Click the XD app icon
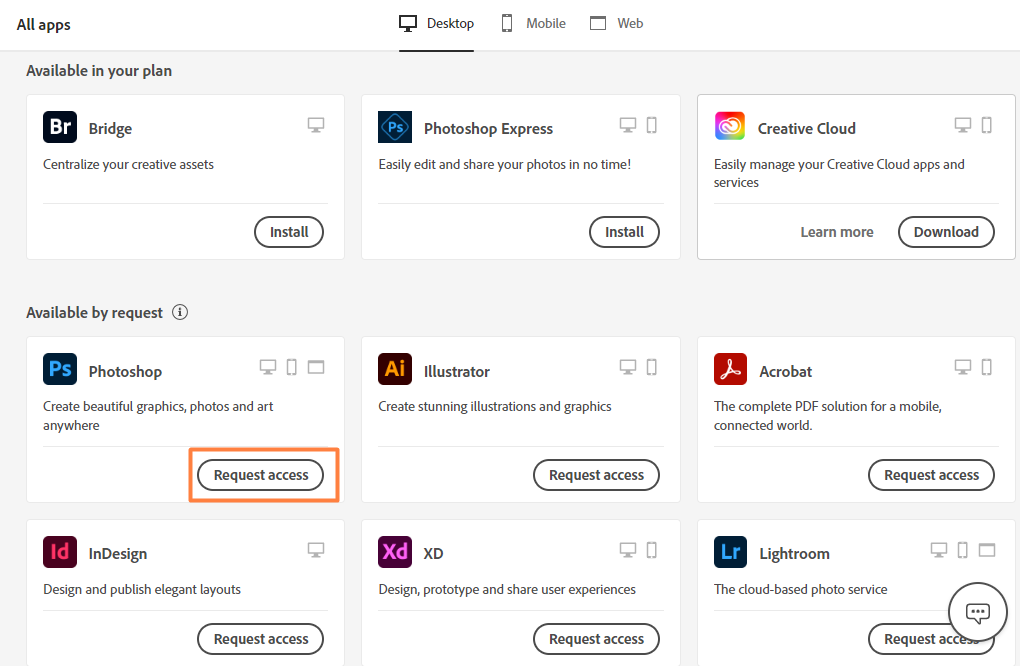Image resolution: width=1020 pixels, height=666 pixels. tap(394, 552)
